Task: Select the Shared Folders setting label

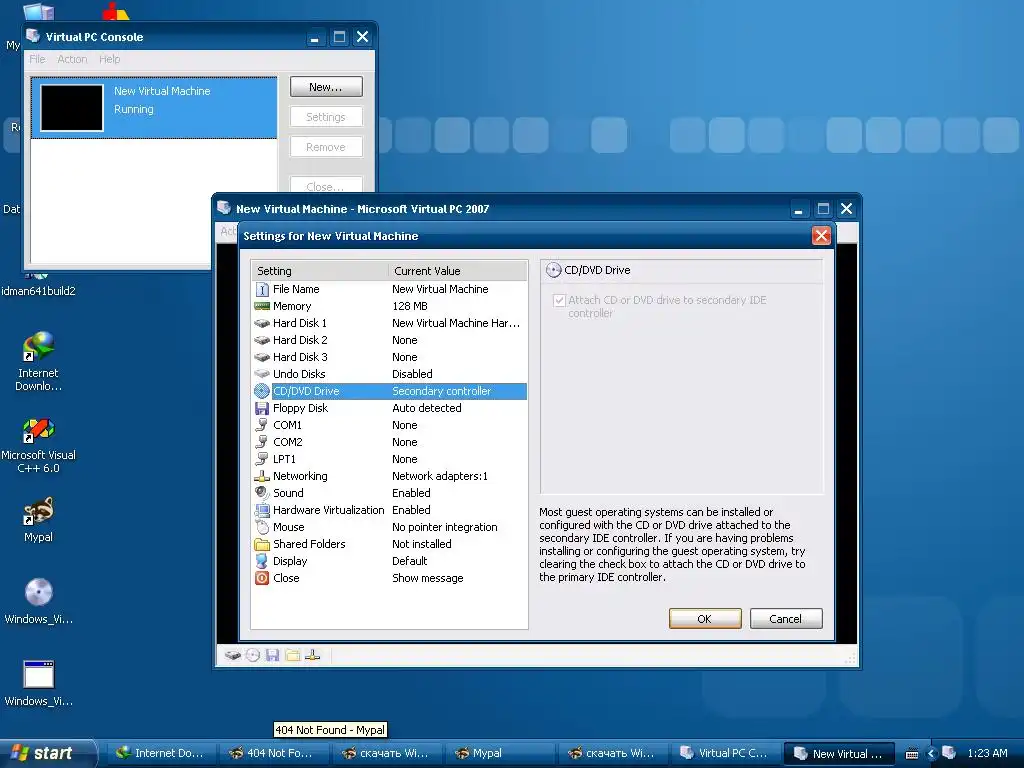Action: point(309,544)
